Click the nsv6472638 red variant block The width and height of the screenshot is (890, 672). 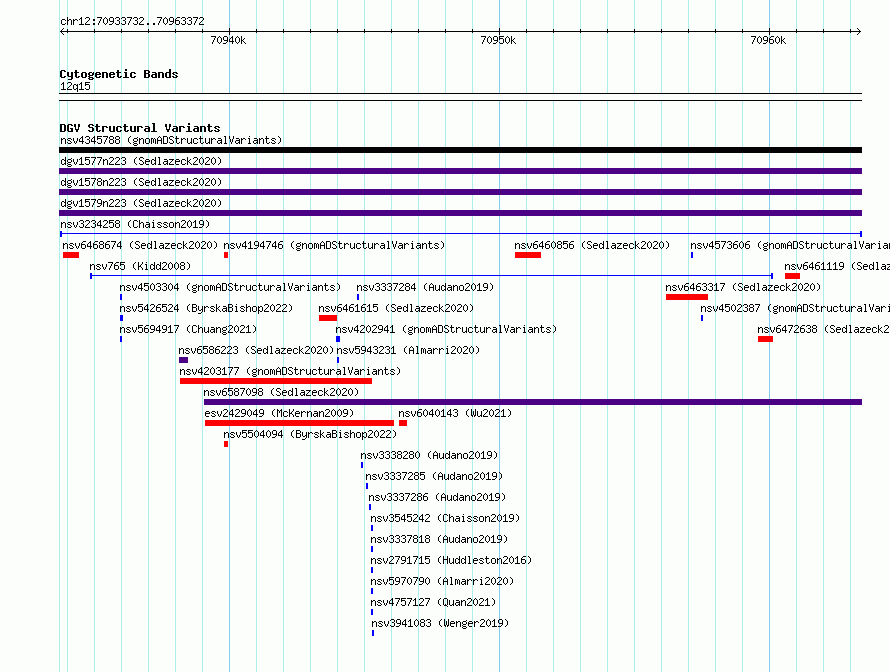[765, 339]
